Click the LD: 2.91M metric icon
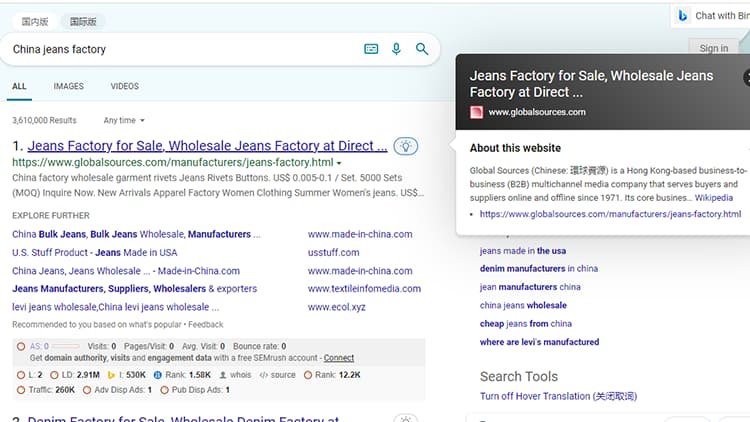750x422 pixels. point(55,375)
